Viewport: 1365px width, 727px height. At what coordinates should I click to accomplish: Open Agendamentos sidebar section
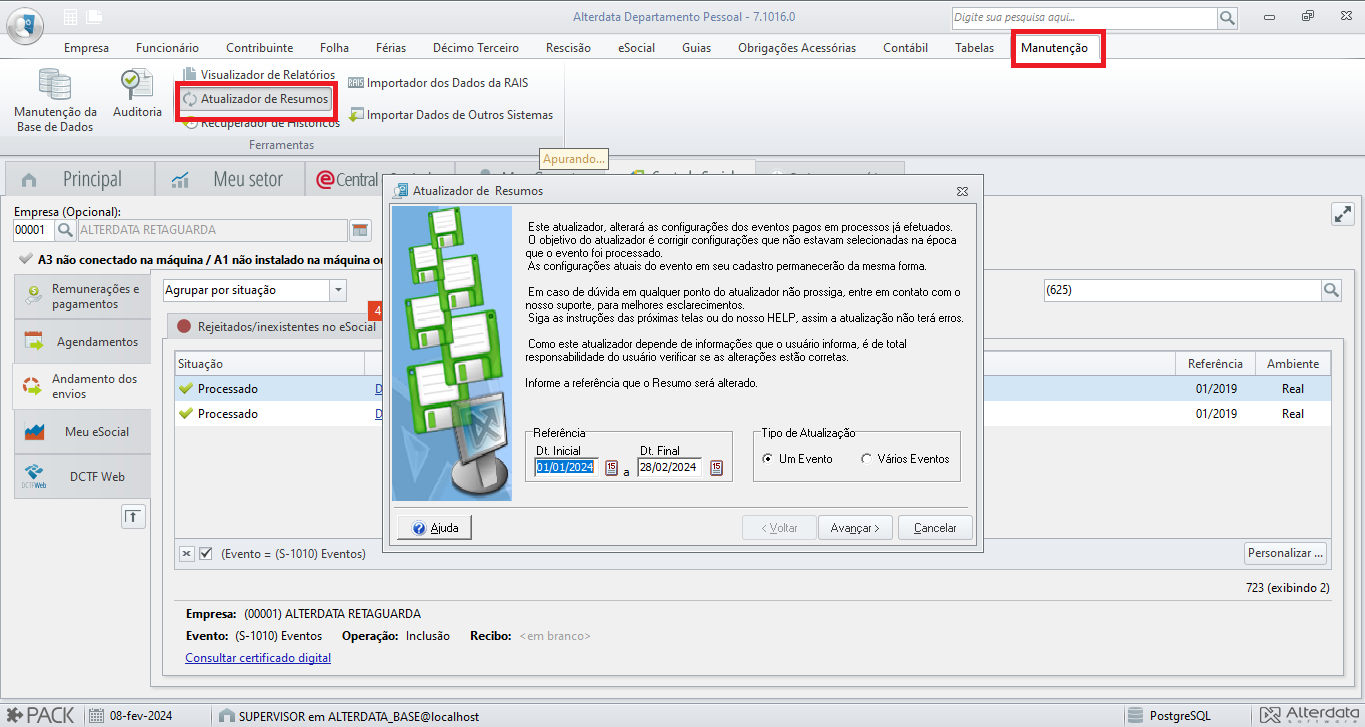tap(82, 342)
